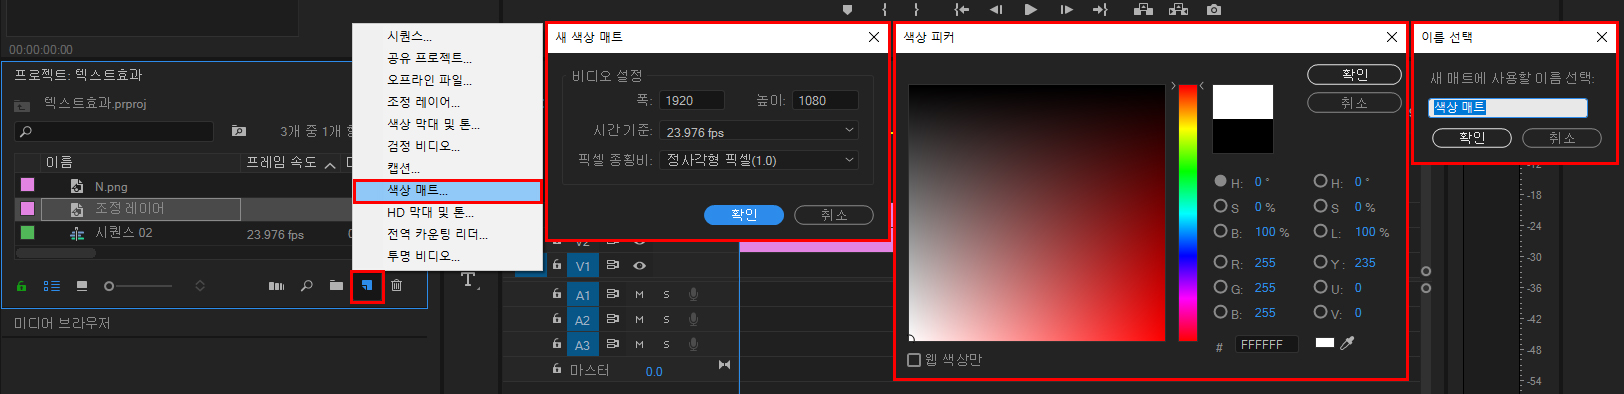Click the camera folder icon beside search
Viewport: 1624px width, 394px height.
coord(239,131)
